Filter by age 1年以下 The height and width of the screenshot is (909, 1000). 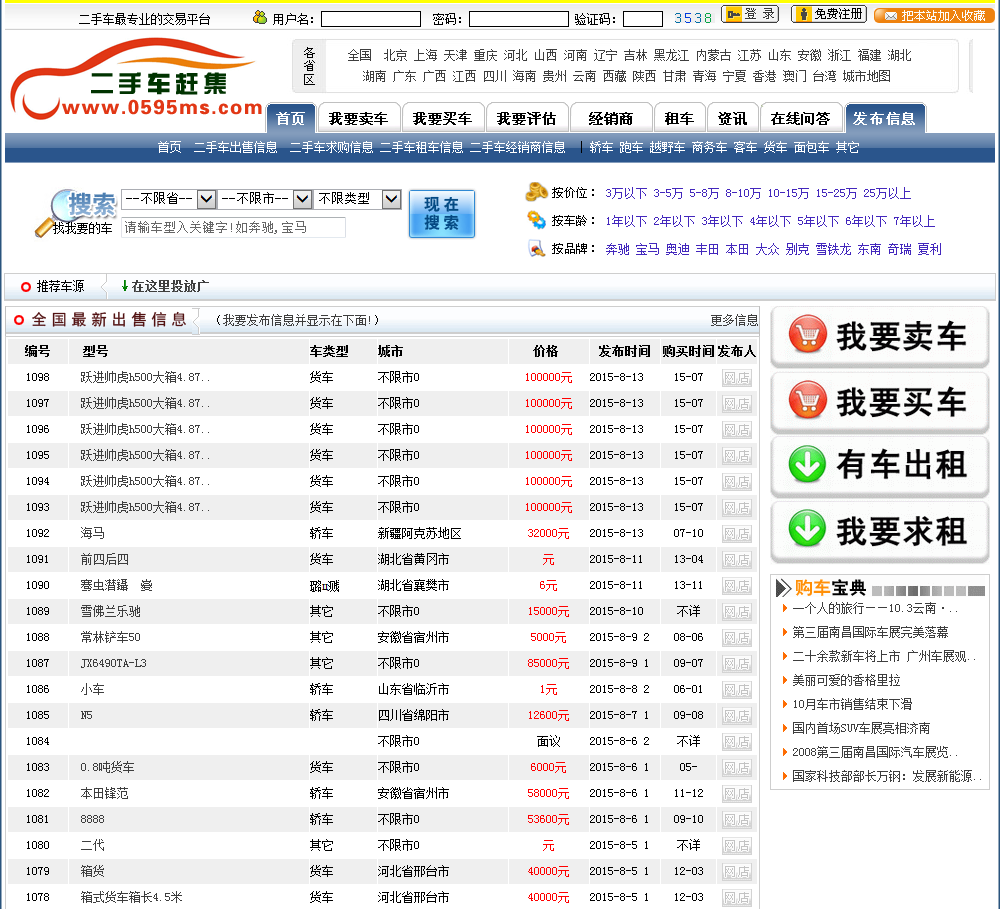[x=626, y=221]
